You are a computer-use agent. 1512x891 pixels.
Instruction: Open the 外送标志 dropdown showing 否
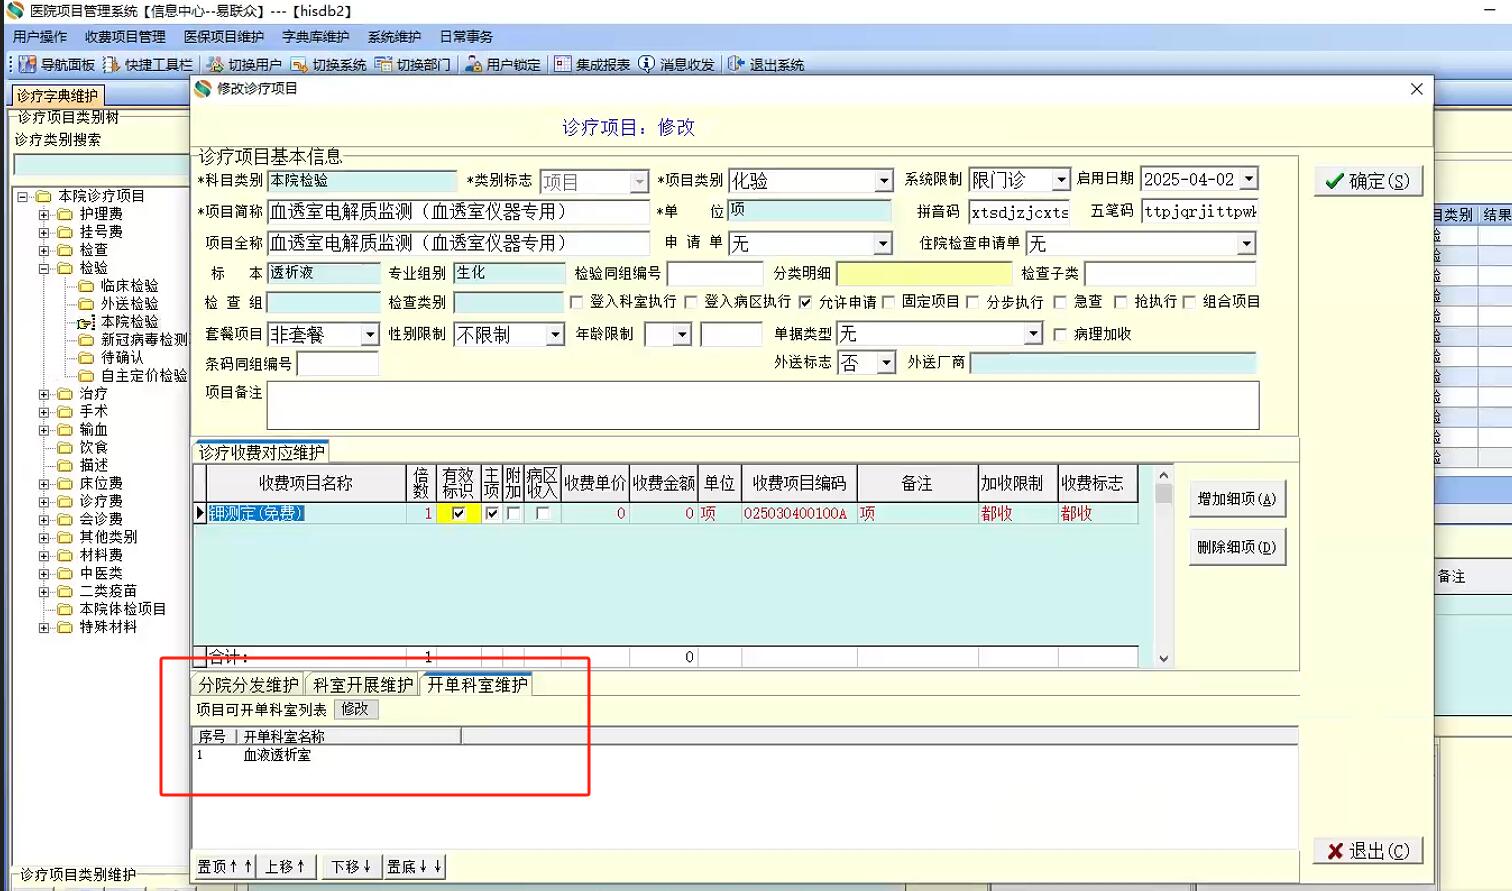coord(886,363)
